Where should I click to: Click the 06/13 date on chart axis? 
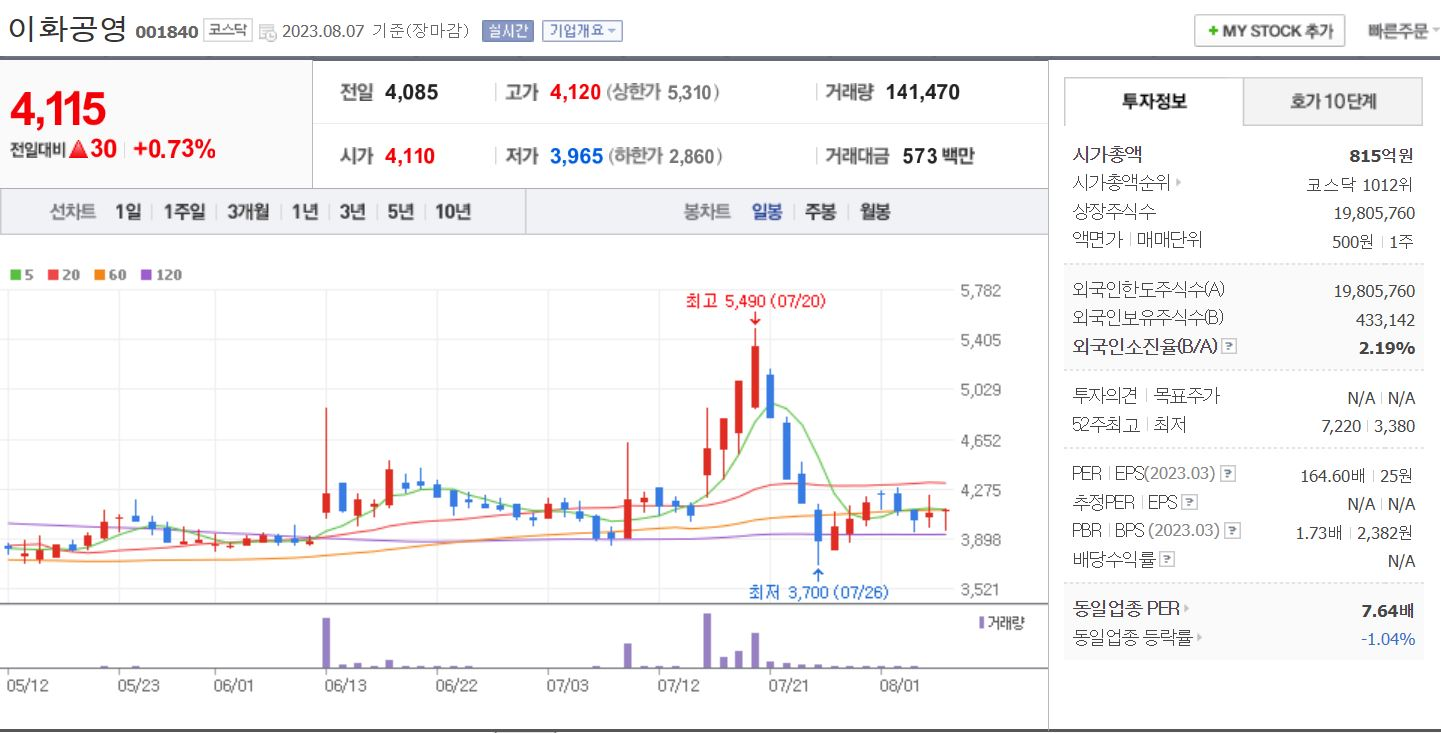[347, 686]
